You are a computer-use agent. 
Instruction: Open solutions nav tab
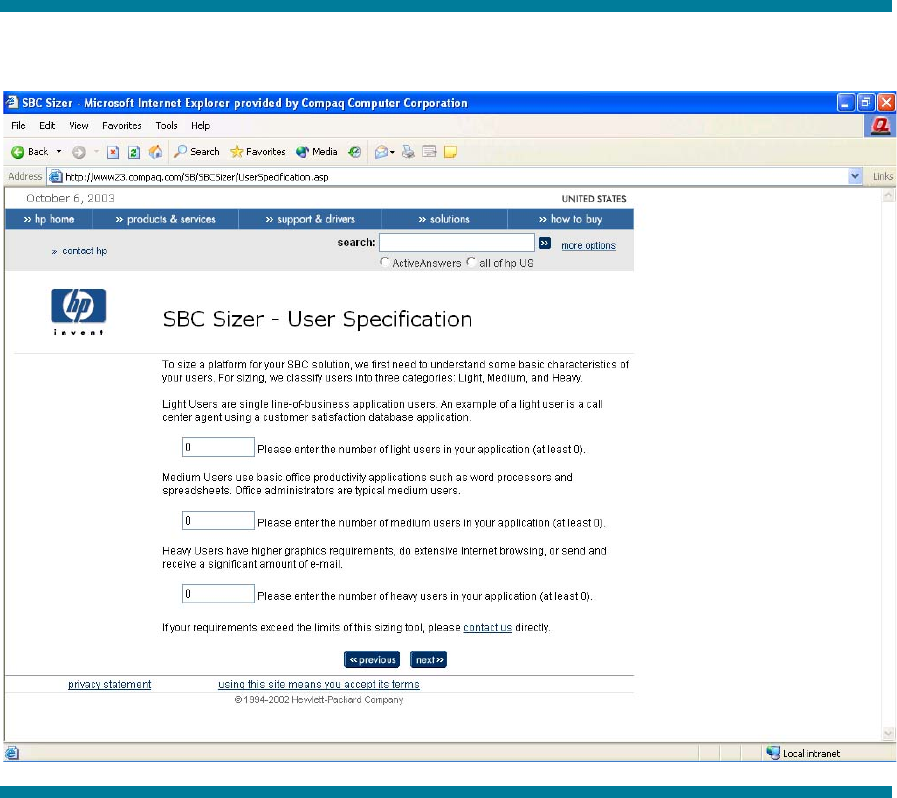click(x=444, y=219)
